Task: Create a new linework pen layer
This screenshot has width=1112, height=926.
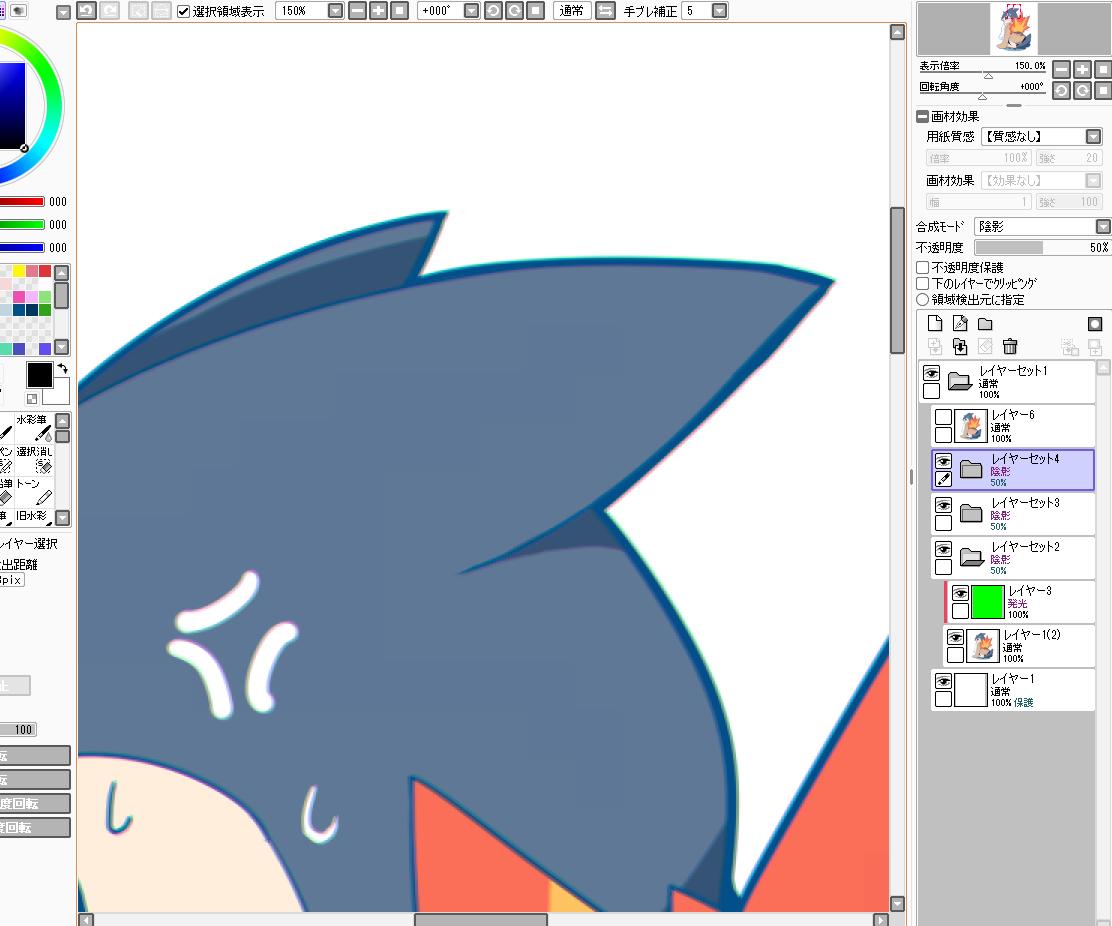Action: 960,323
